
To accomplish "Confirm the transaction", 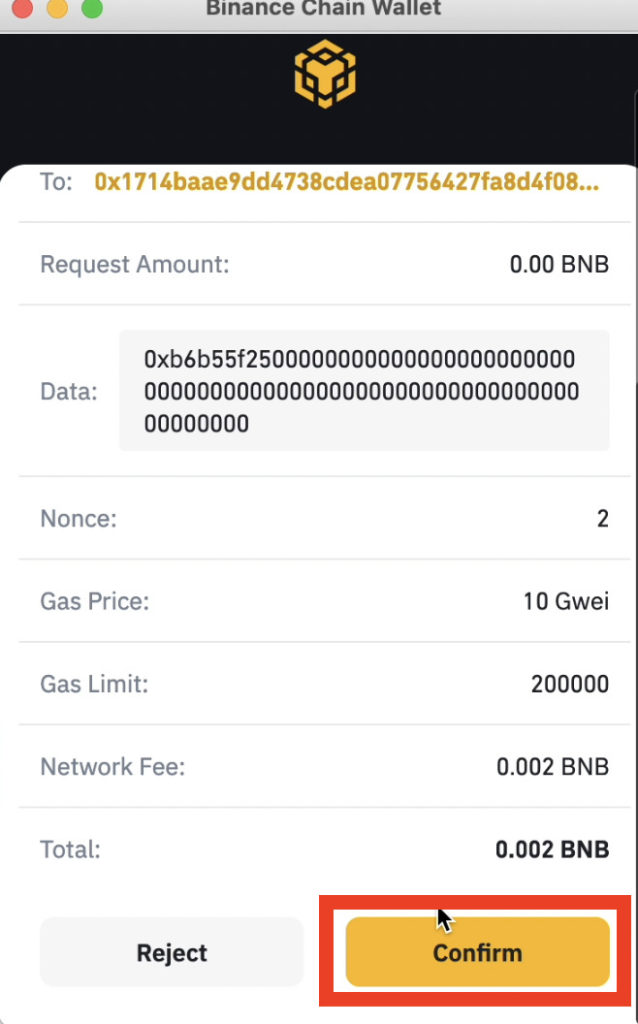I will click(x=477, y=952).
